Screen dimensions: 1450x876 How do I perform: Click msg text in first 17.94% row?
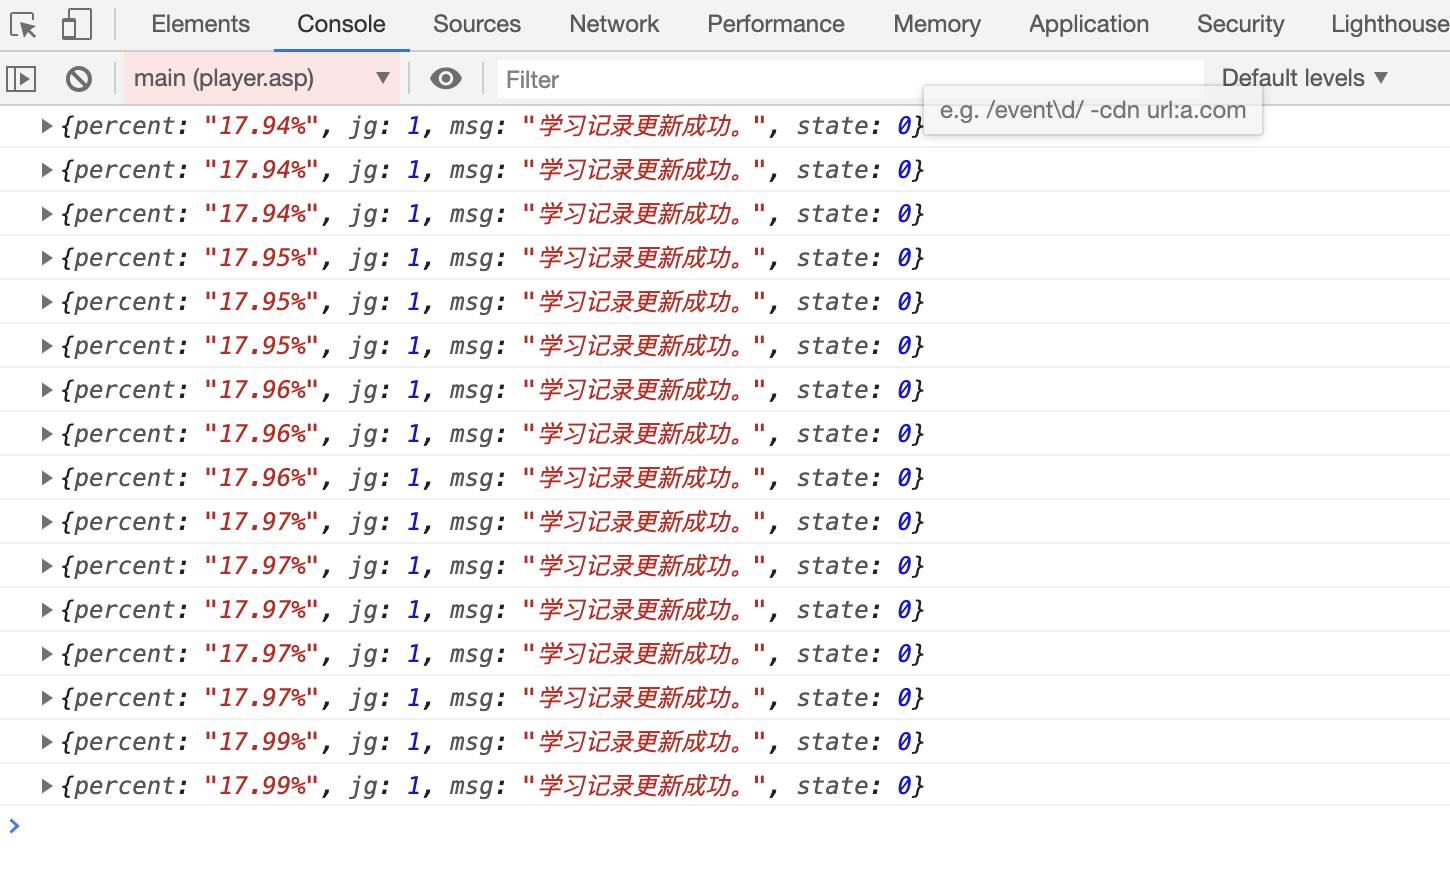[645, 126]
